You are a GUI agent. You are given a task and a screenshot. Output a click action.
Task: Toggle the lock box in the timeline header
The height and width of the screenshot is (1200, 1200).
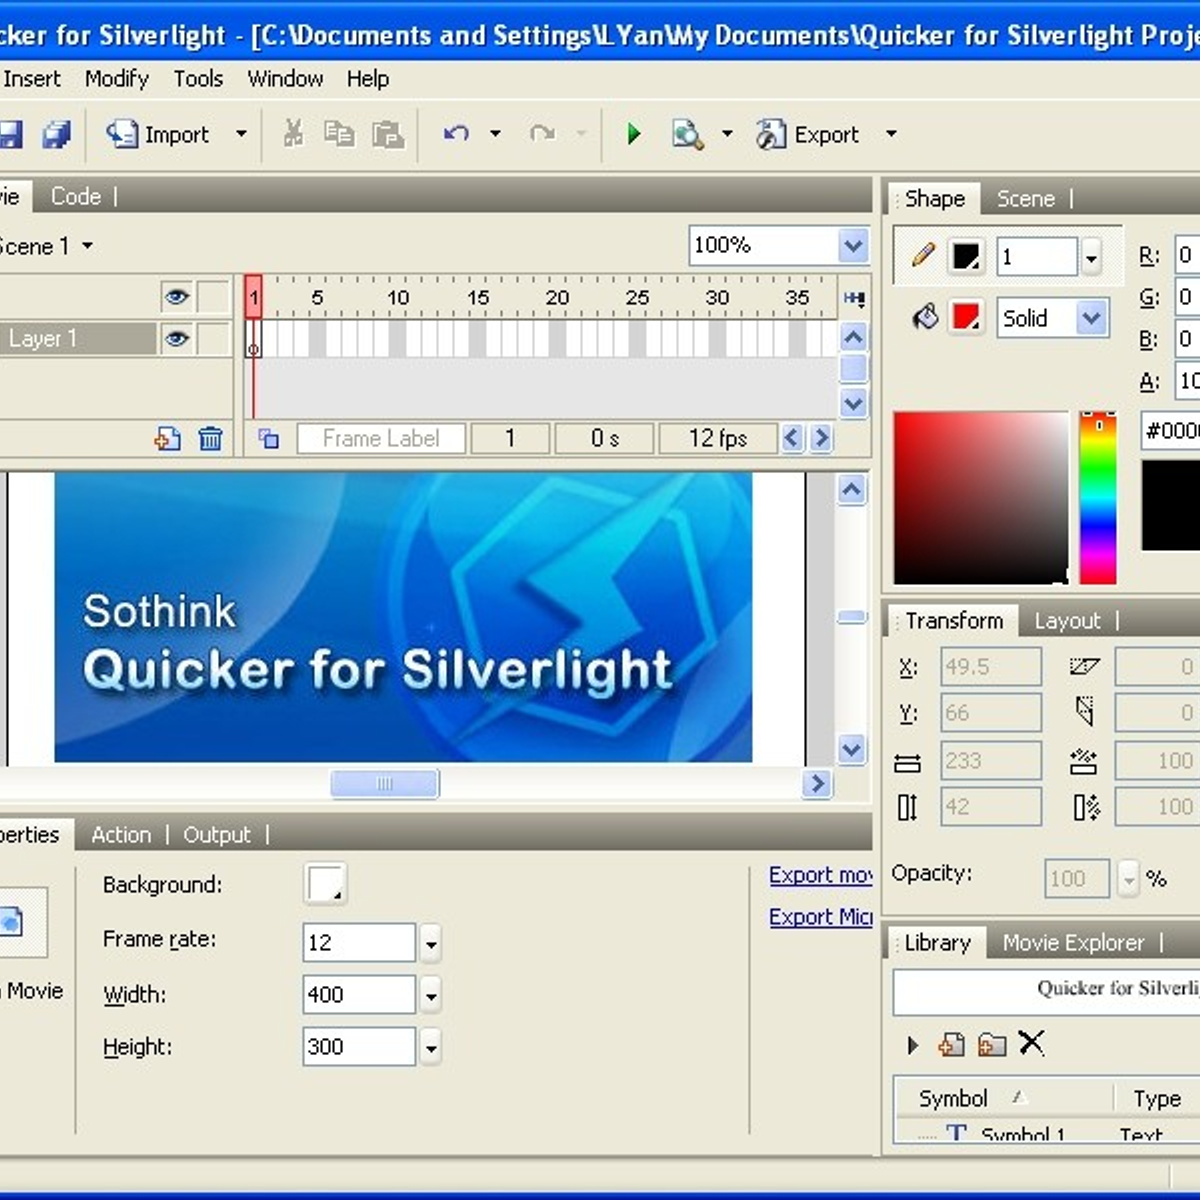213,297
